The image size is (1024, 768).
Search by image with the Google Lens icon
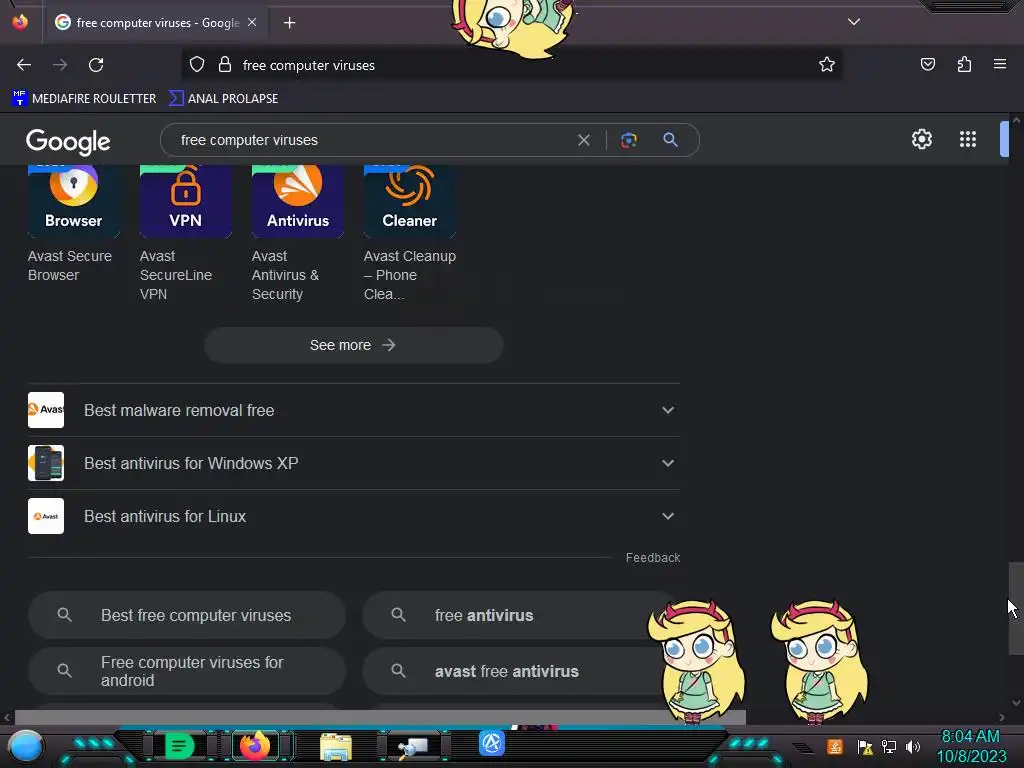click(628, 140)
